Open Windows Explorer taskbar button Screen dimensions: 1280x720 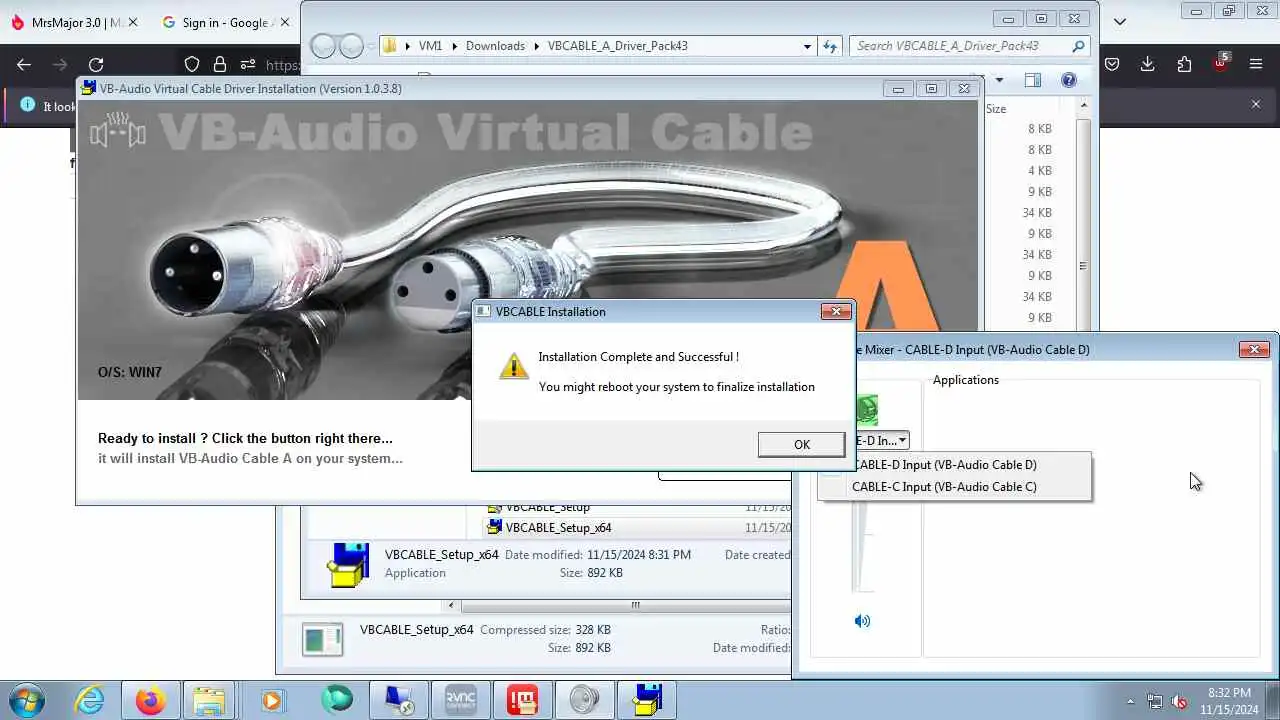tap(209, 700)
